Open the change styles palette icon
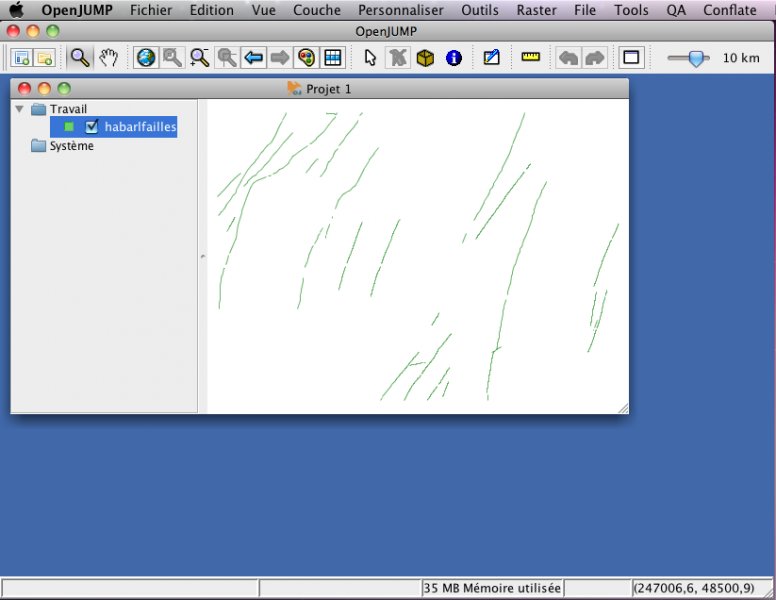Screen dimensions: 776x600 click(x=306, y=58)
